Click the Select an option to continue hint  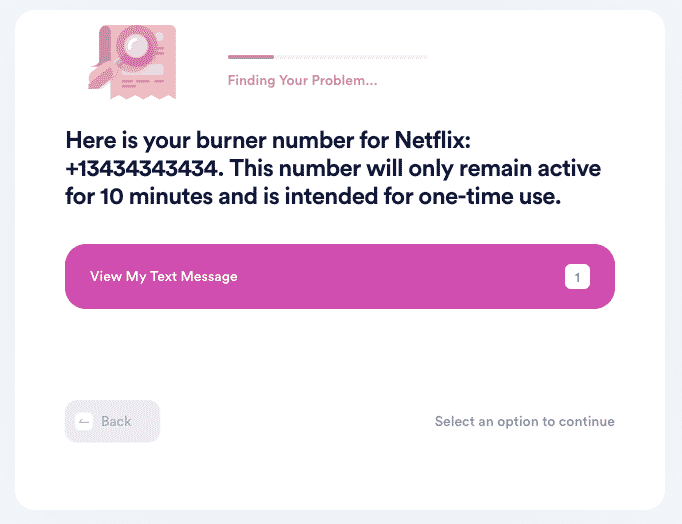(525, 421)
